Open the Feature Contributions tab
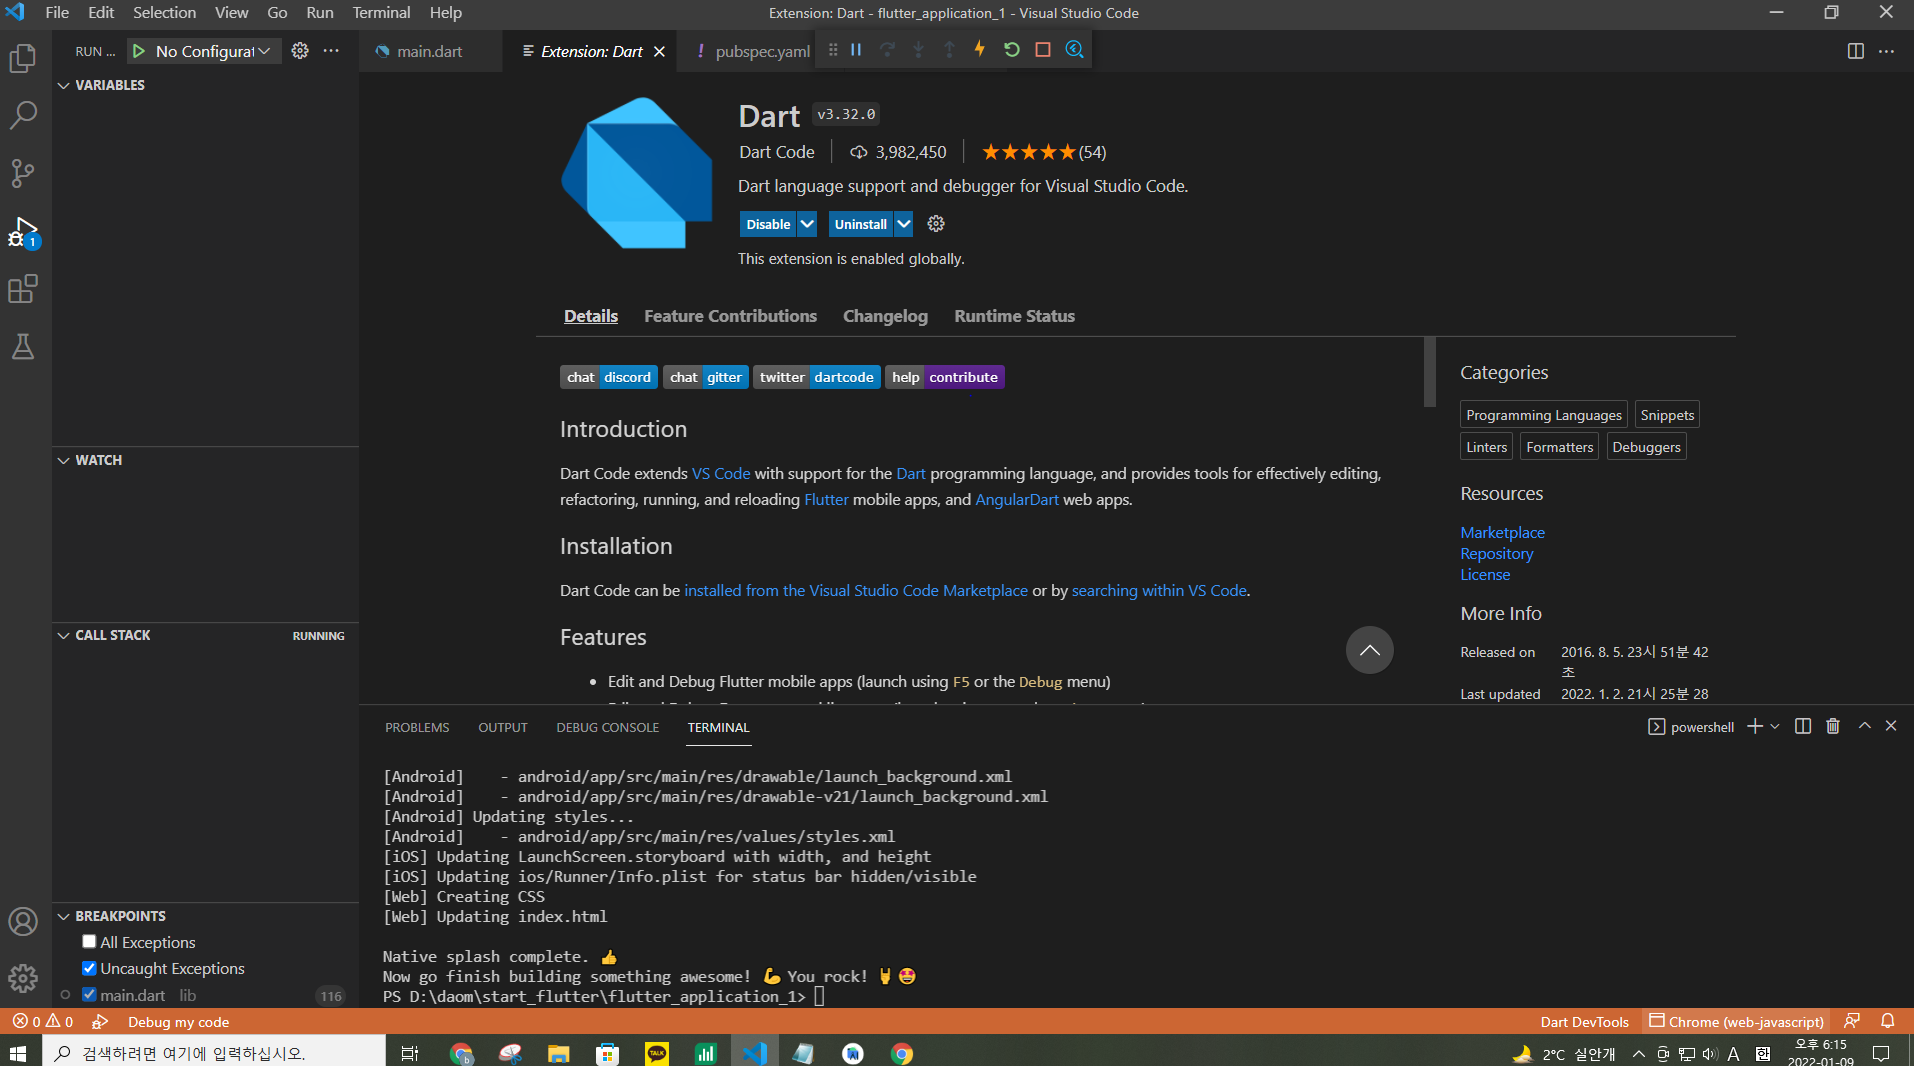This screenshot has width=1914, height=1066. 730,316
